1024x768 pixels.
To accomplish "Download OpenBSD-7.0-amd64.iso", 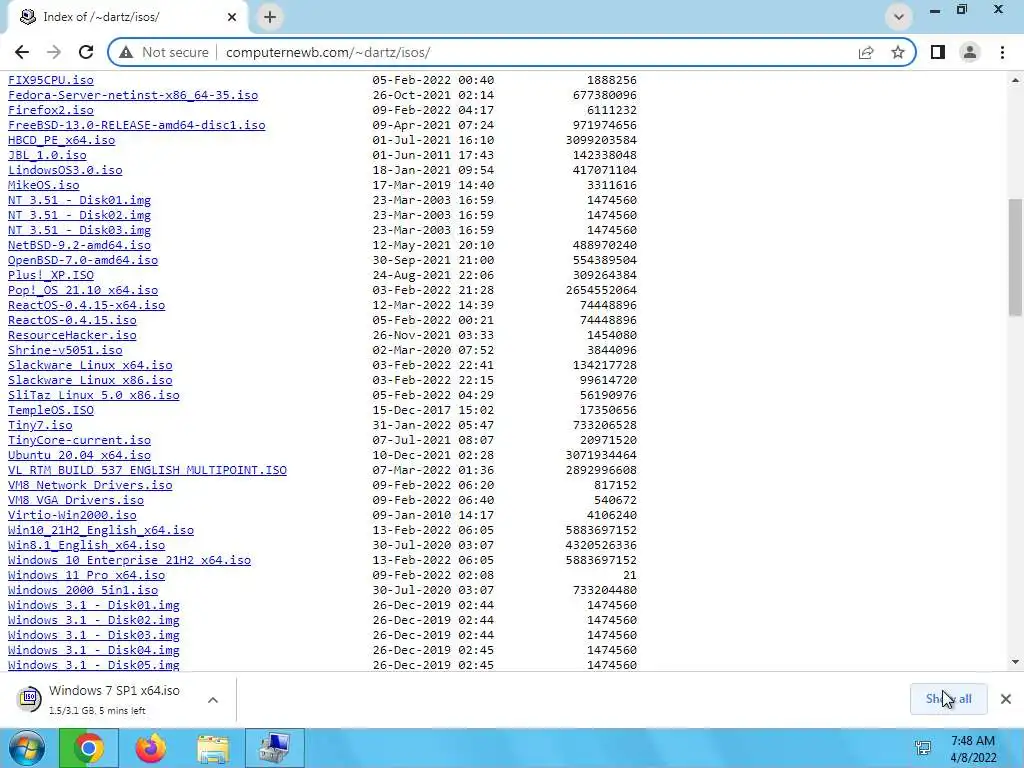I will coord(83,261).
